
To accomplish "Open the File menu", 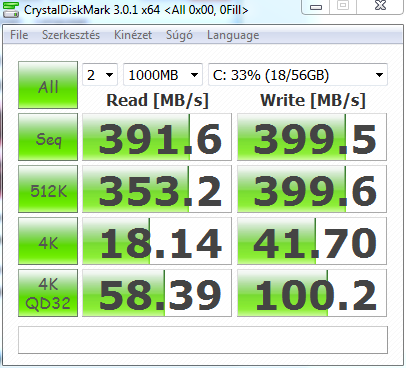I will tap(19, 35).
